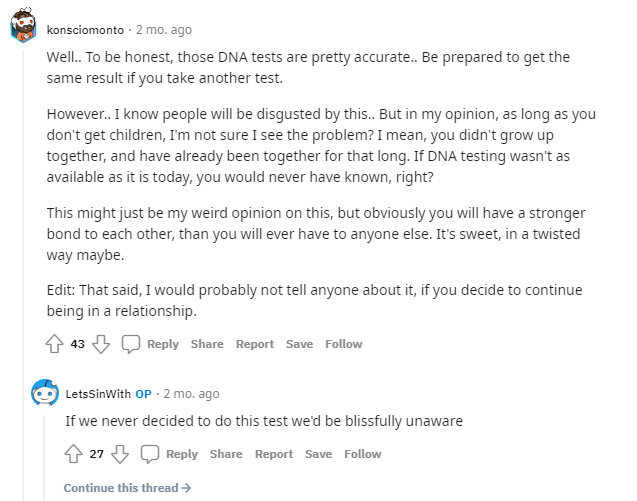Save LetsSinWith's reply

(318, 454)
